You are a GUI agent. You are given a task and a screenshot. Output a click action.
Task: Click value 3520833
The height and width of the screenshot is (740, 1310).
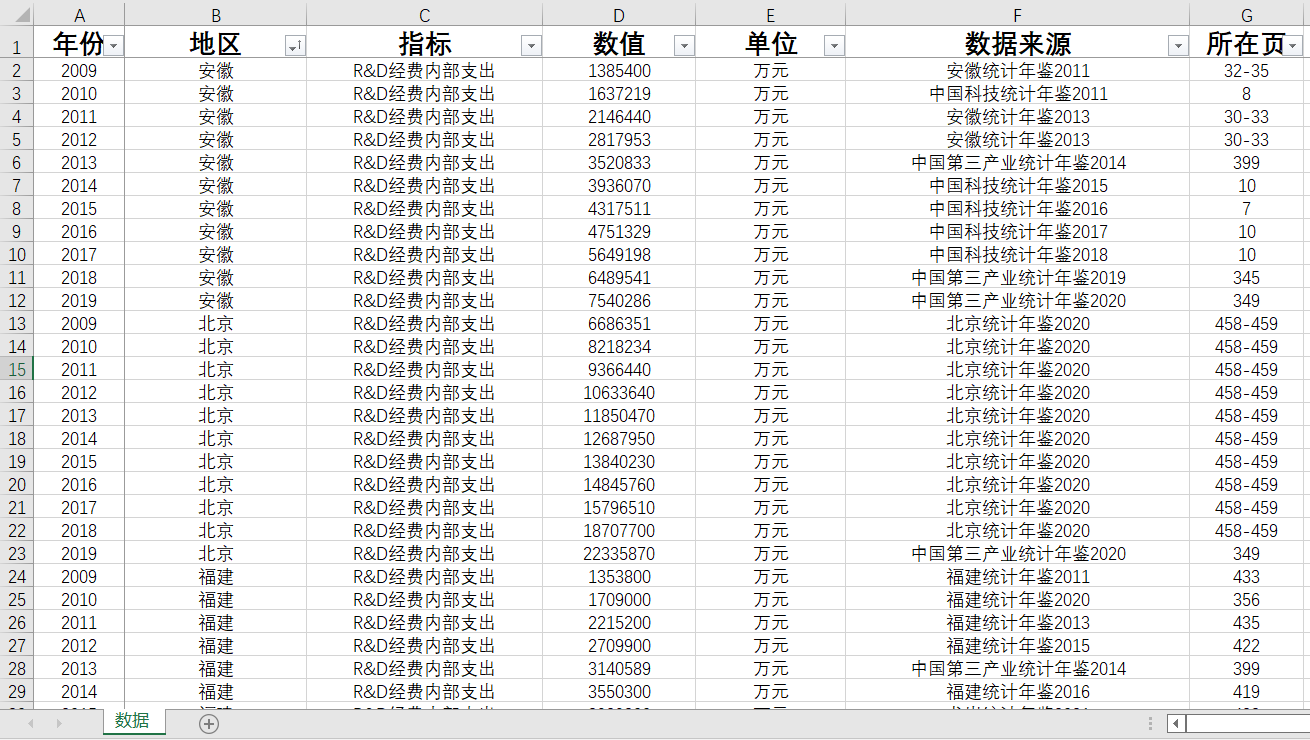pos(619,163)
